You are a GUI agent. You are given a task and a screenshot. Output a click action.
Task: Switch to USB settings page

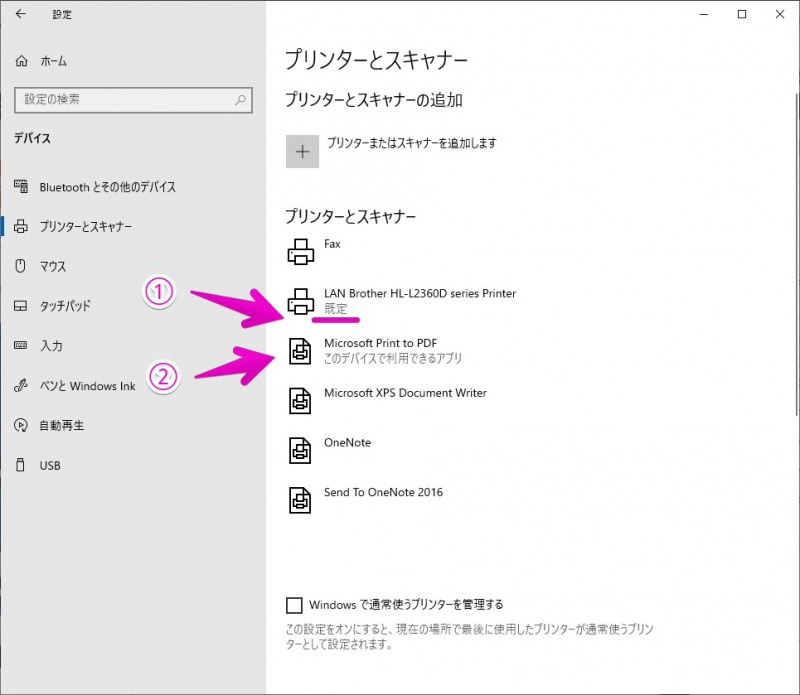[50, 466]
